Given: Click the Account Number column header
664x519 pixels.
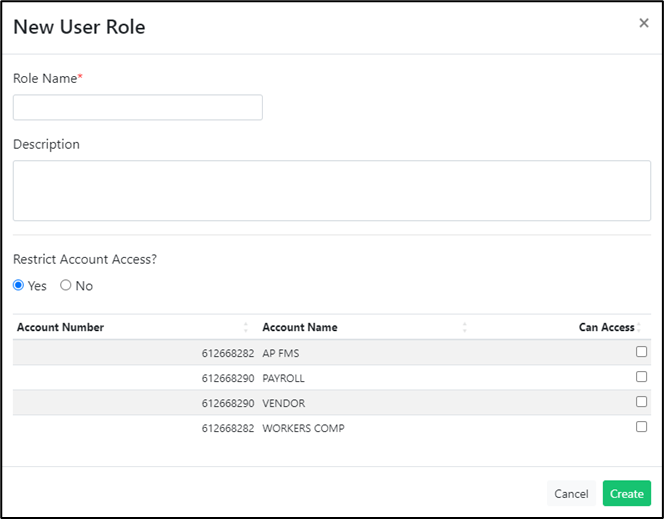Looking at the screenshot, I should (60, 327).
